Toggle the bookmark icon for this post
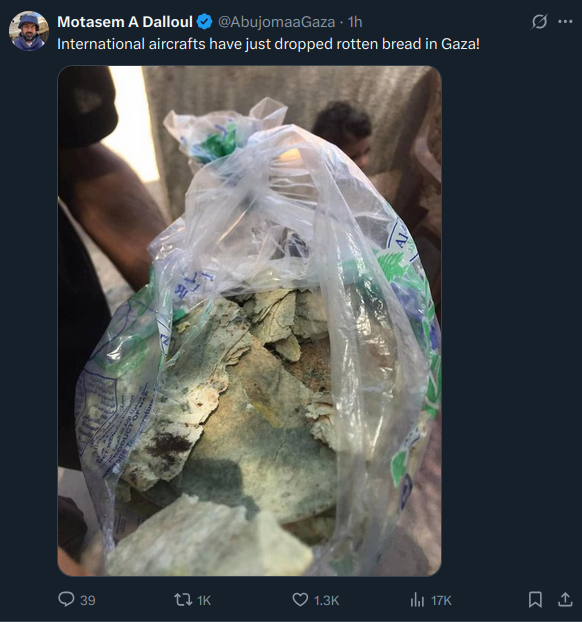582x622 pixels. point(535,599)
